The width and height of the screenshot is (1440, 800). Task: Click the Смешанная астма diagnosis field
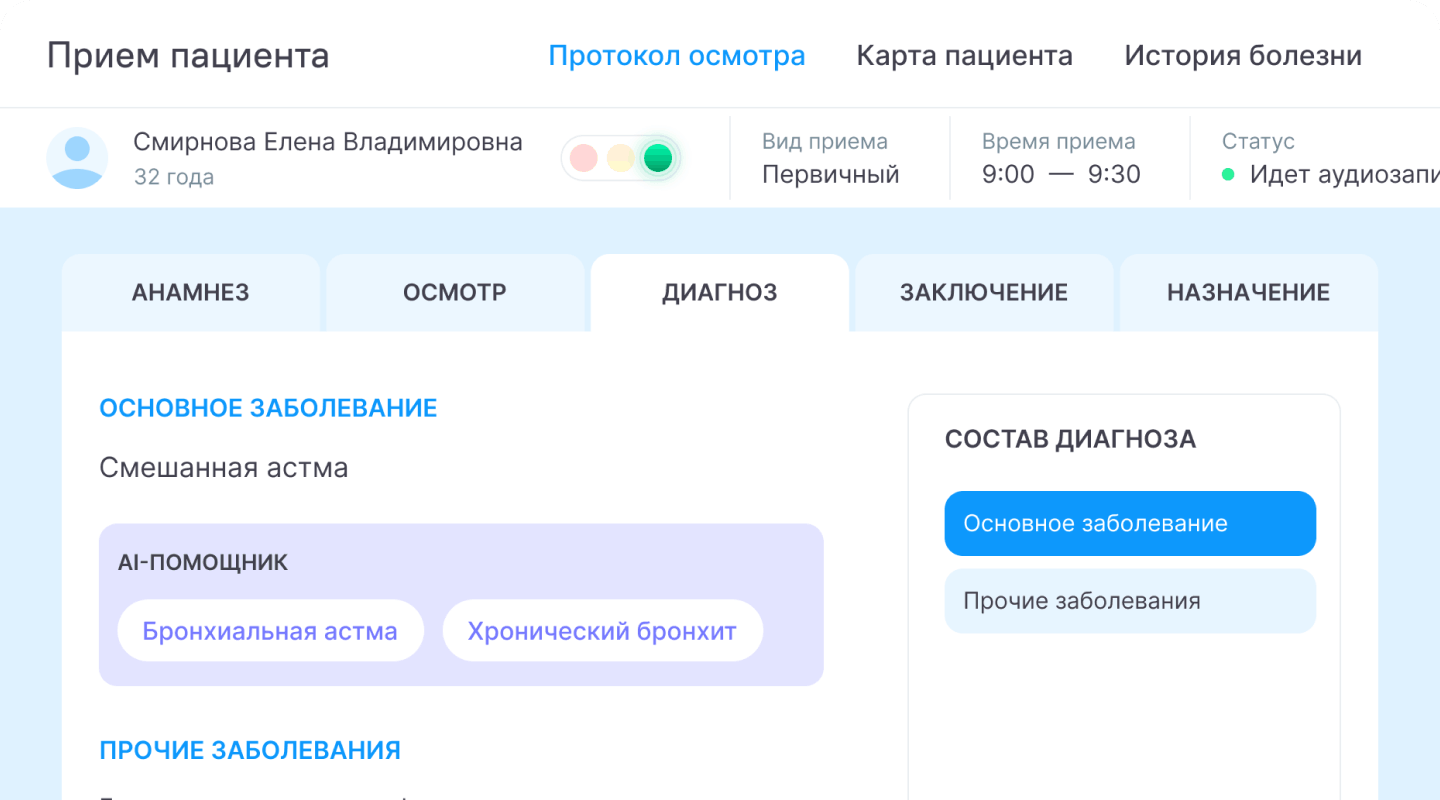[x=224, y=467]
